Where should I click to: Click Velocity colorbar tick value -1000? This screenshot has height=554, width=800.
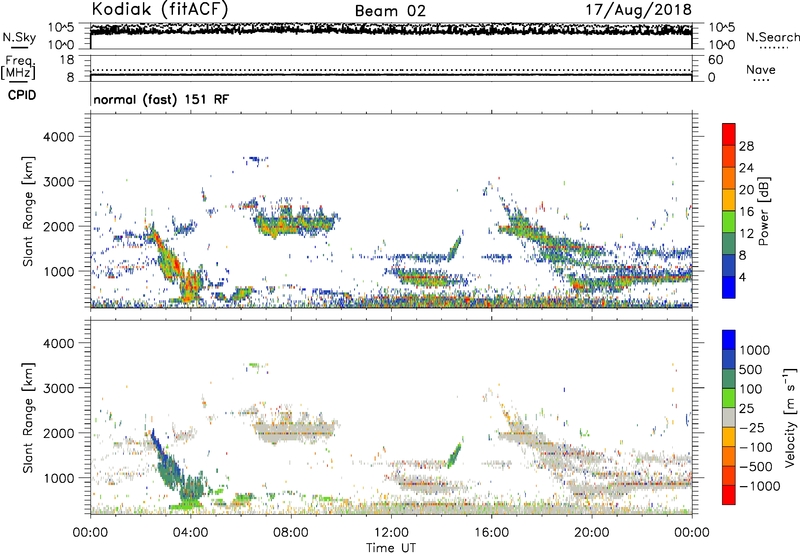pyautogui.click(x=759, y=486)
